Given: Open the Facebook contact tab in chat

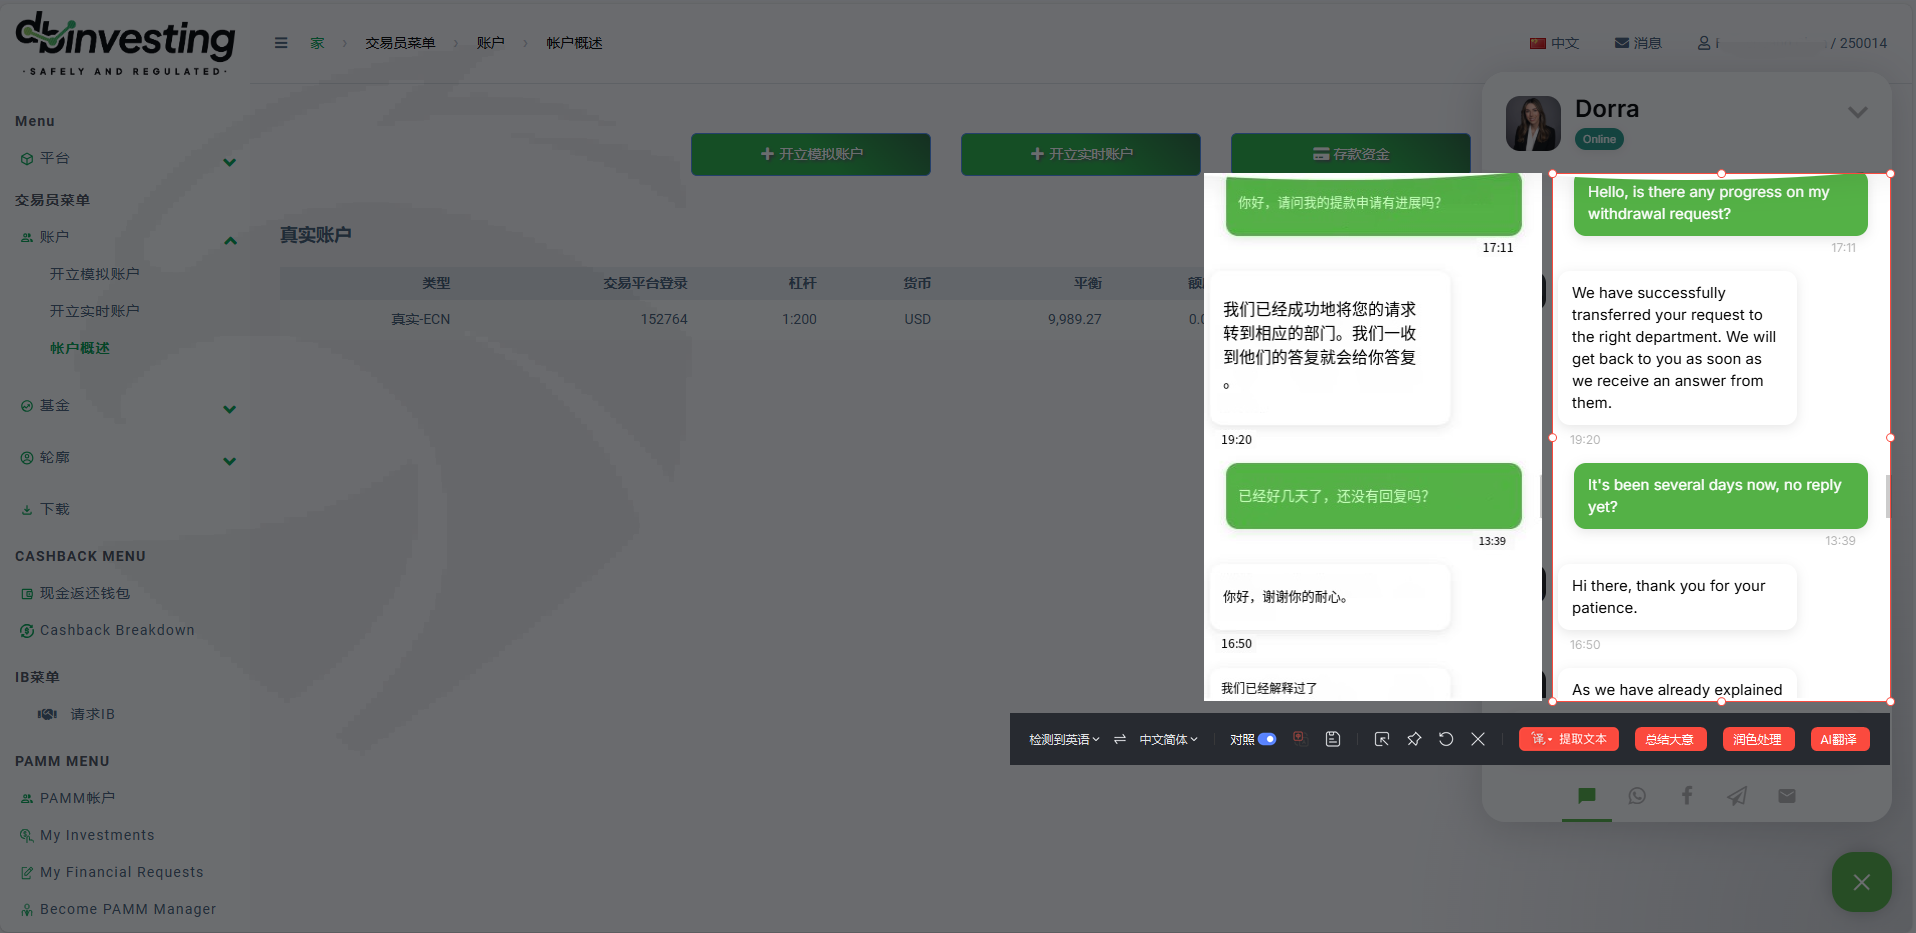Looking at the screenshot, I should (x=1687, y=796).
